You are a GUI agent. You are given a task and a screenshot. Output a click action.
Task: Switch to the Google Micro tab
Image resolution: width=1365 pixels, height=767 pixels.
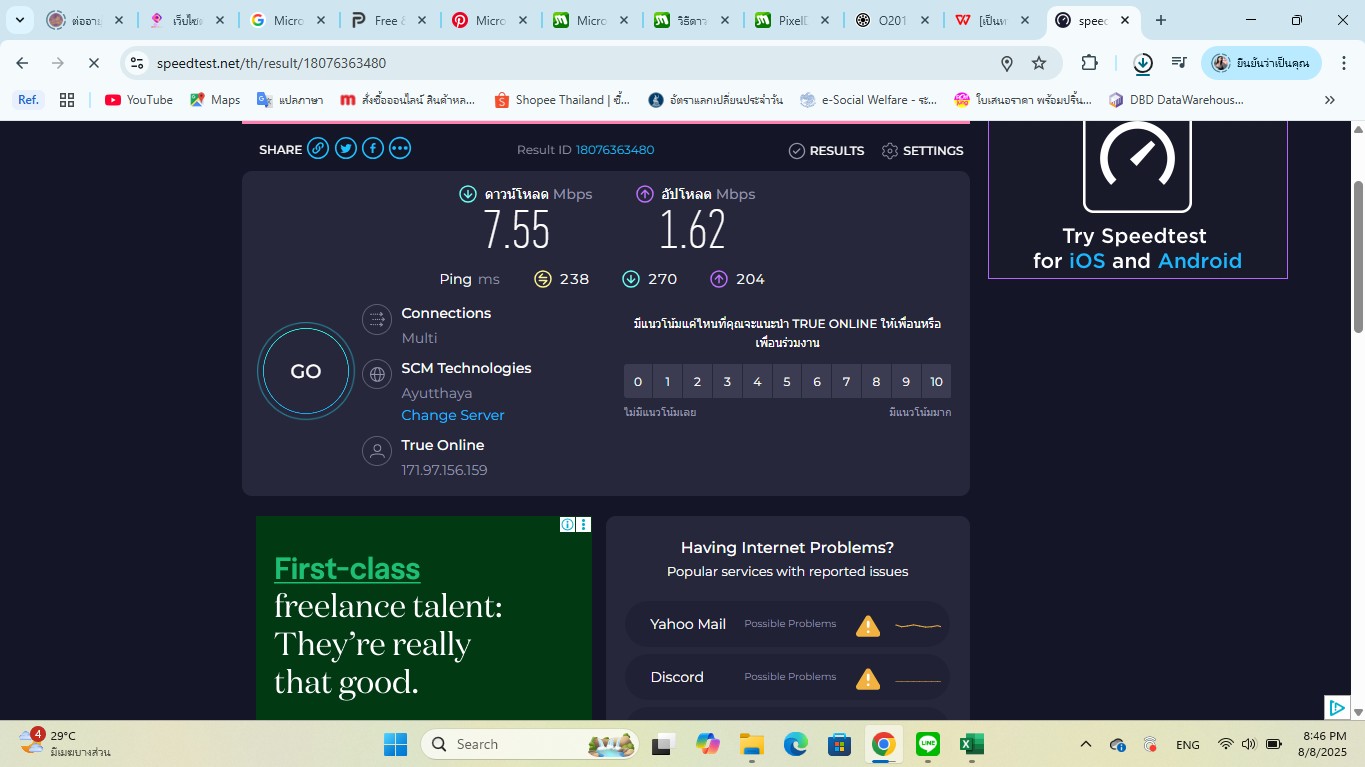pyautogui.click(x=286, y=20)
